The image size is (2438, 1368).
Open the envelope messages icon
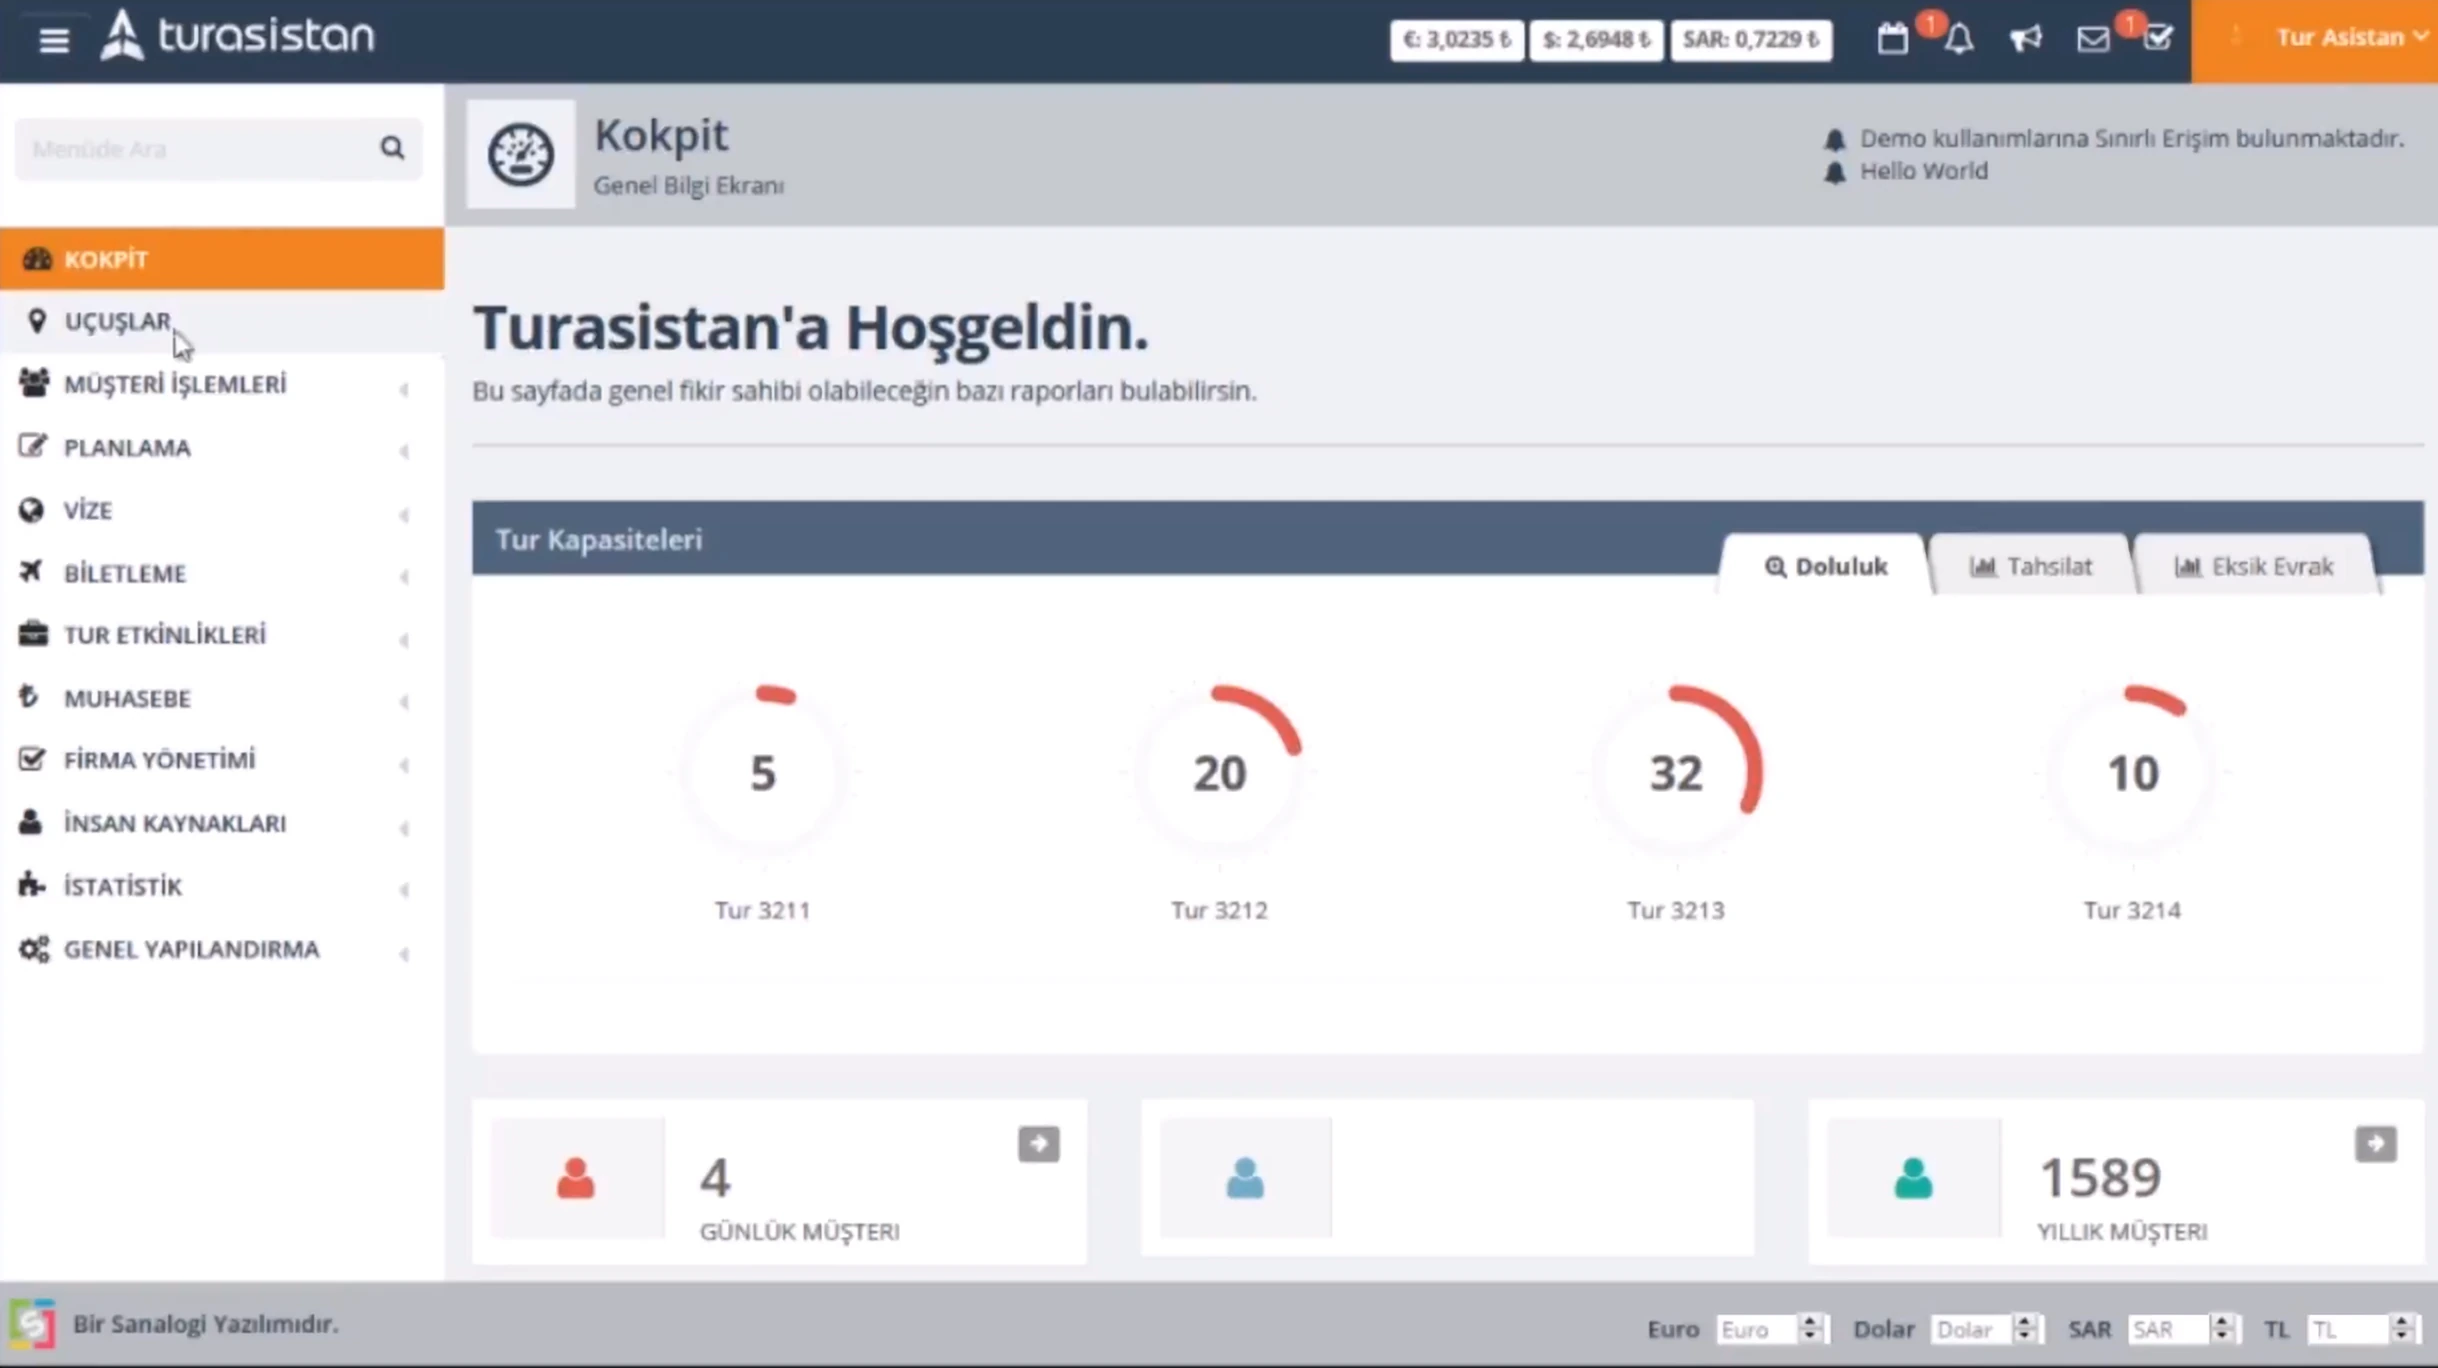(2092, 39)
